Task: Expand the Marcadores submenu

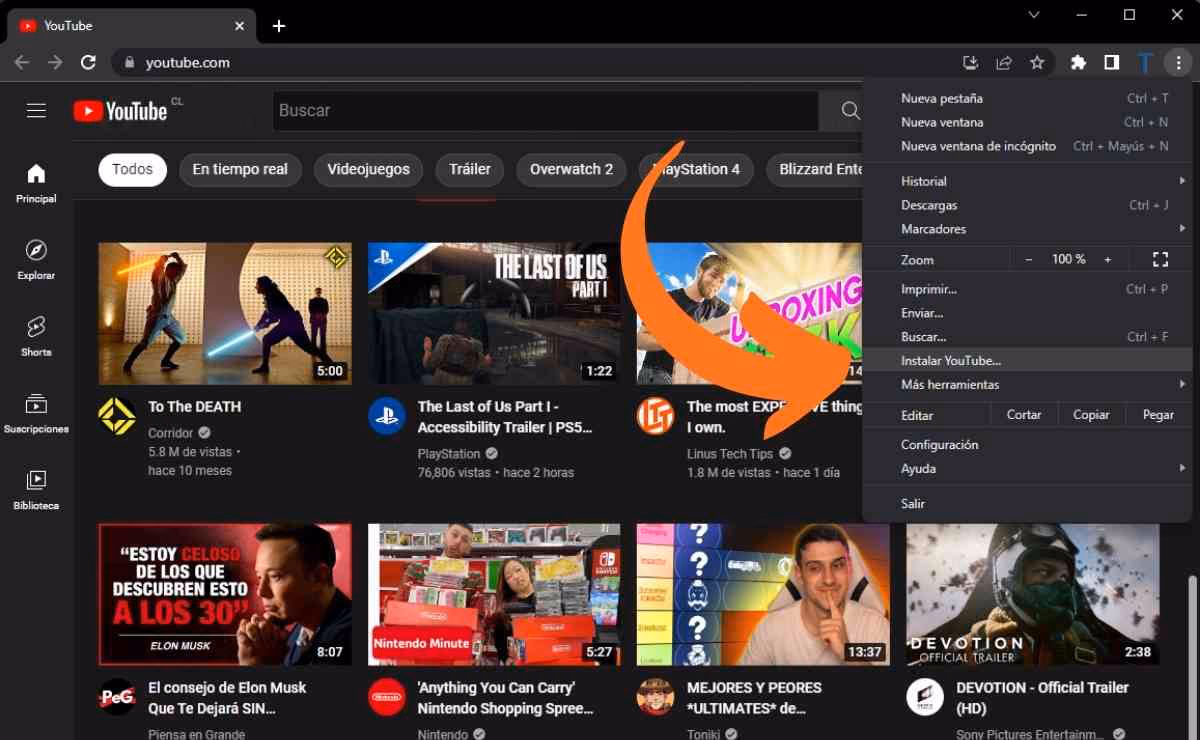Action: click(x=1027, y=229)
